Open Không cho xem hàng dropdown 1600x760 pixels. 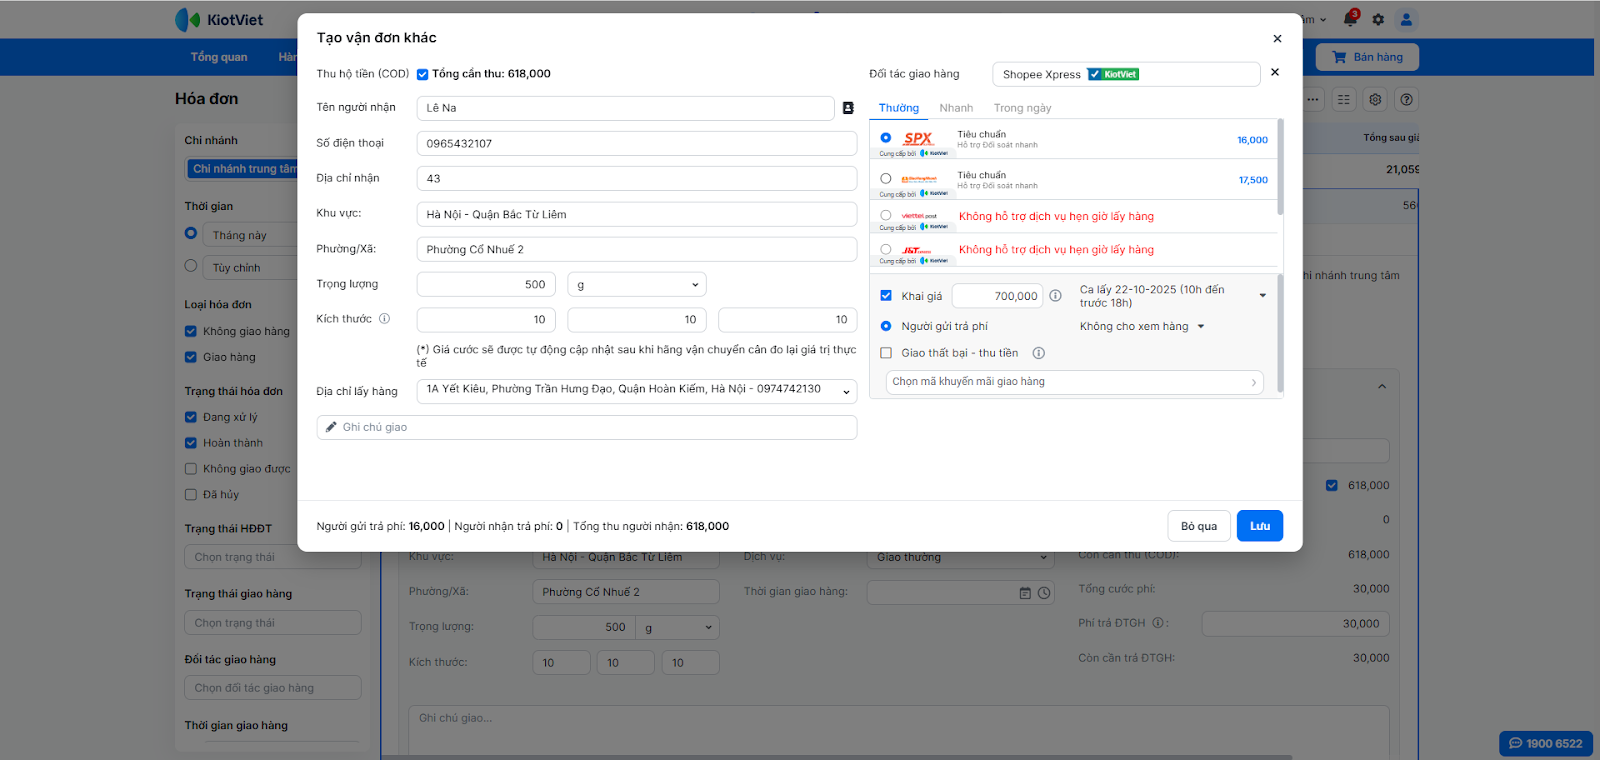tap(1142, 326)
